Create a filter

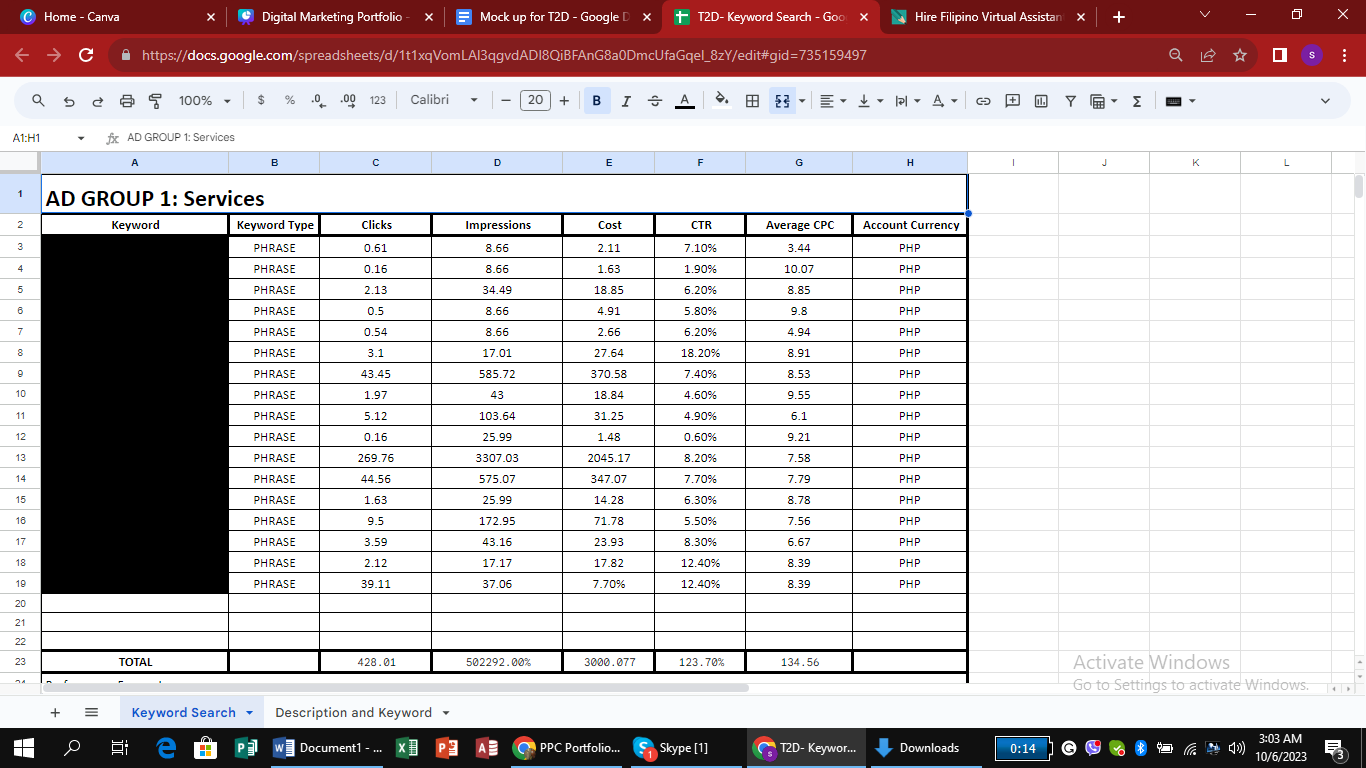(x=1070, y=101)
